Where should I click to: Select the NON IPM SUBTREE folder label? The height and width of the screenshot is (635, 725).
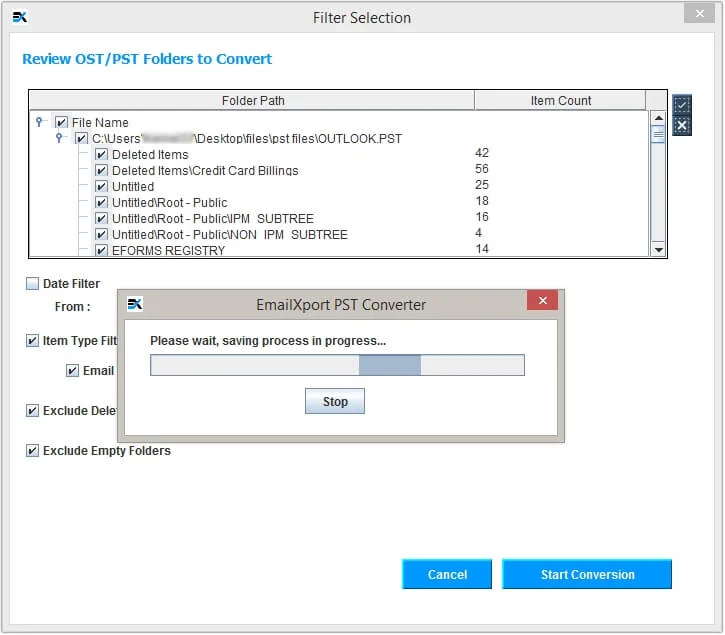[x=230, y=234]
